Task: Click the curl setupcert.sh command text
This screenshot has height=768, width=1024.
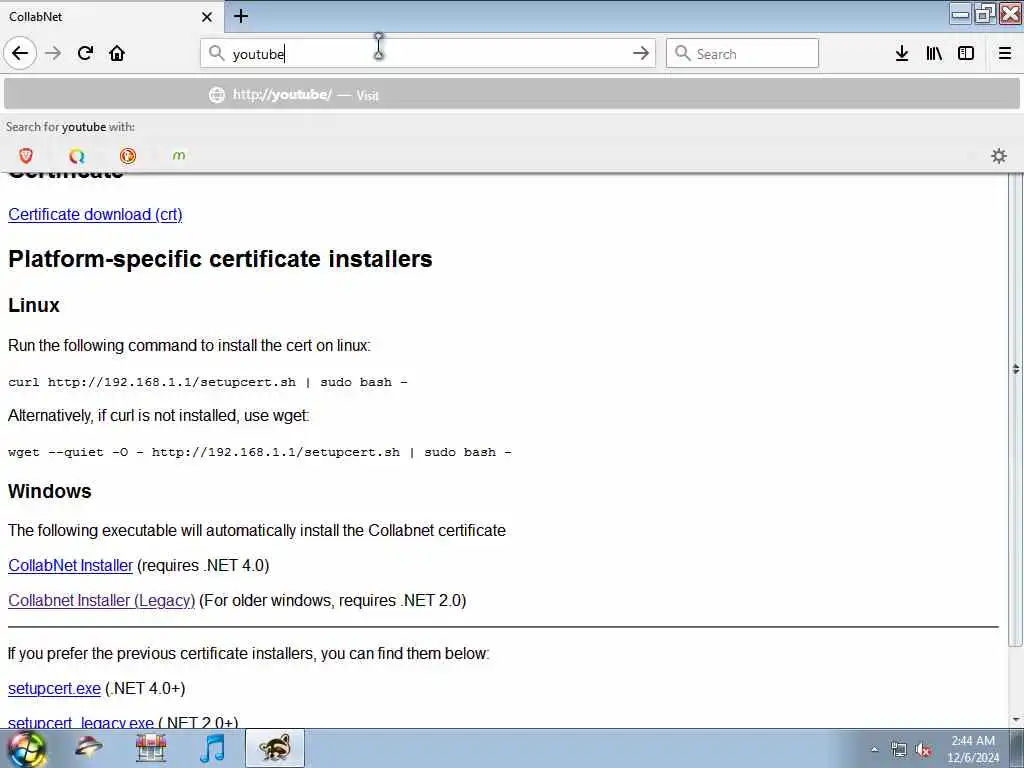Action: tap(208, 382)
